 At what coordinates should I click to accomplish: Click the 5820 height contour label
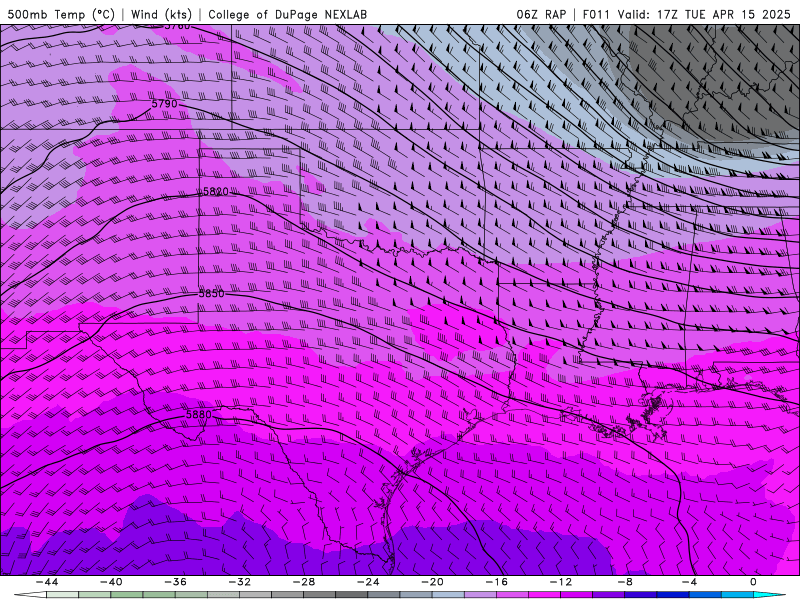[216, 191]
